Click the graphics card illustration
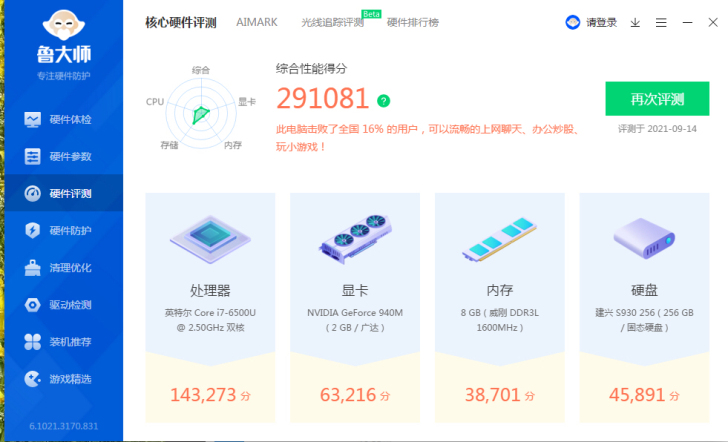Screen dimensions: 728x442 click(355, 239)
